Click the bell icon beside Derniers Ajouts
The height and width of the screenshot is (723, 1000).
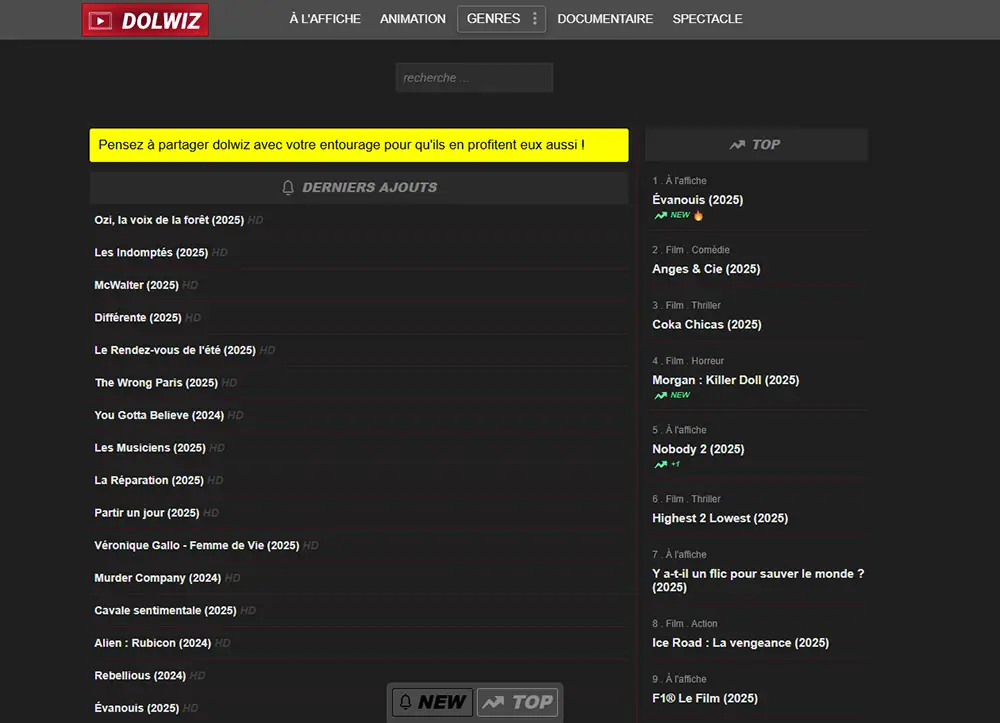click(288, 187)
